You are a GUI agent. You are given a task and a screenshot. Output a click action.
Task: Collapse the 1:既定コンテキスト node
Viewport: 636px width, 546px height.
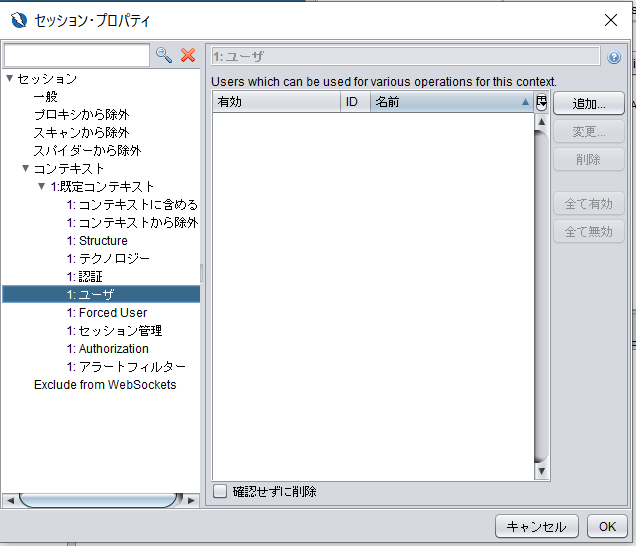(41, 186)
